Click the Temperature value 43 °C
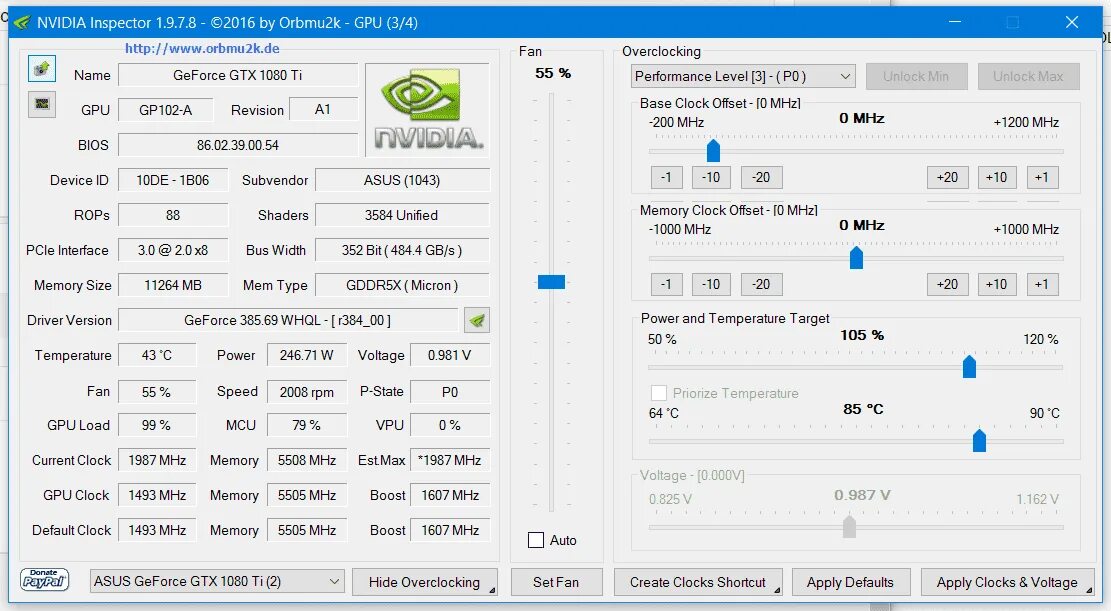Screen dimensions: 1111x611 157,355
